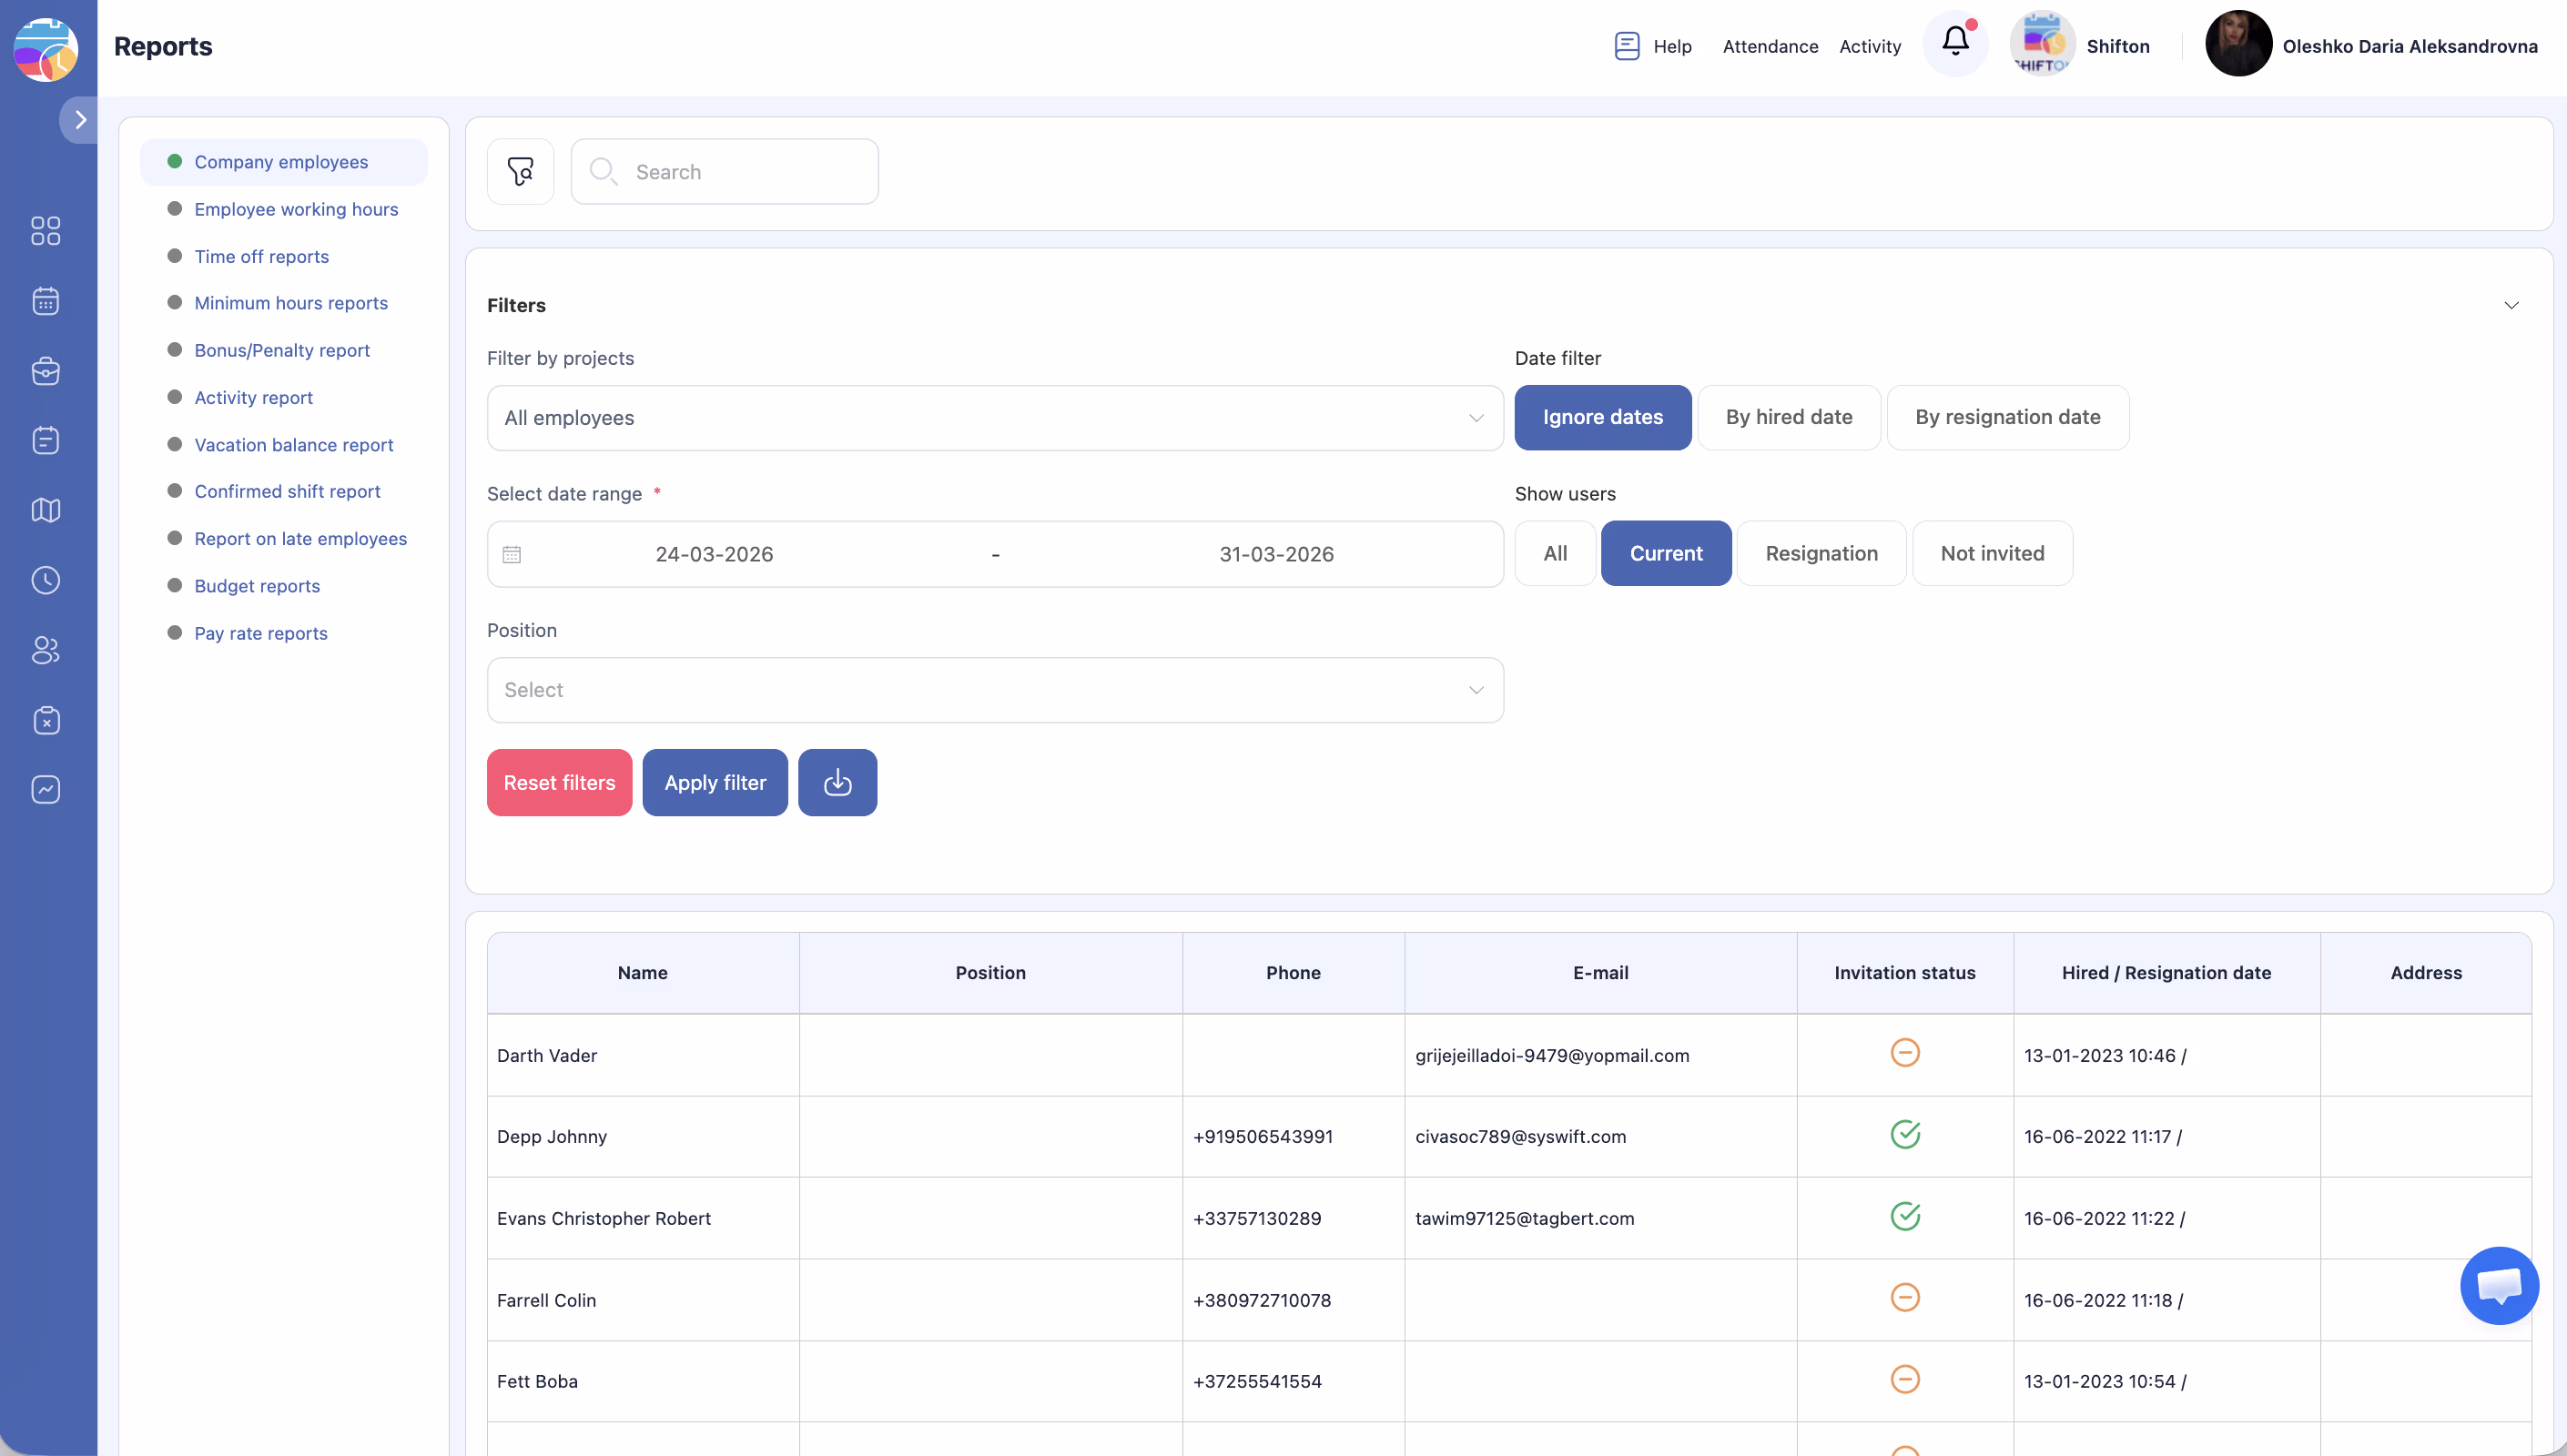Show 'Resignation' users

(x=1820, y=553)
